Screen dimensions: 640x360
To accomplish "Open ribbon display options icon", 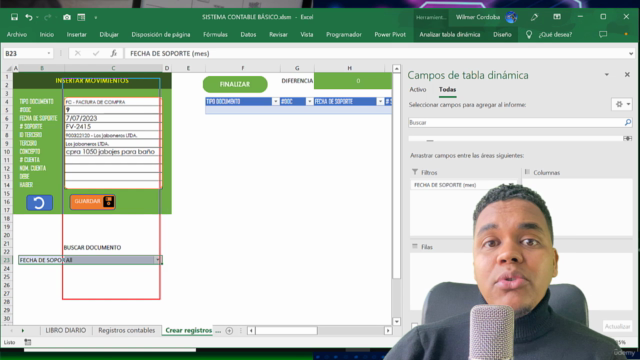I will click(557, 17).
